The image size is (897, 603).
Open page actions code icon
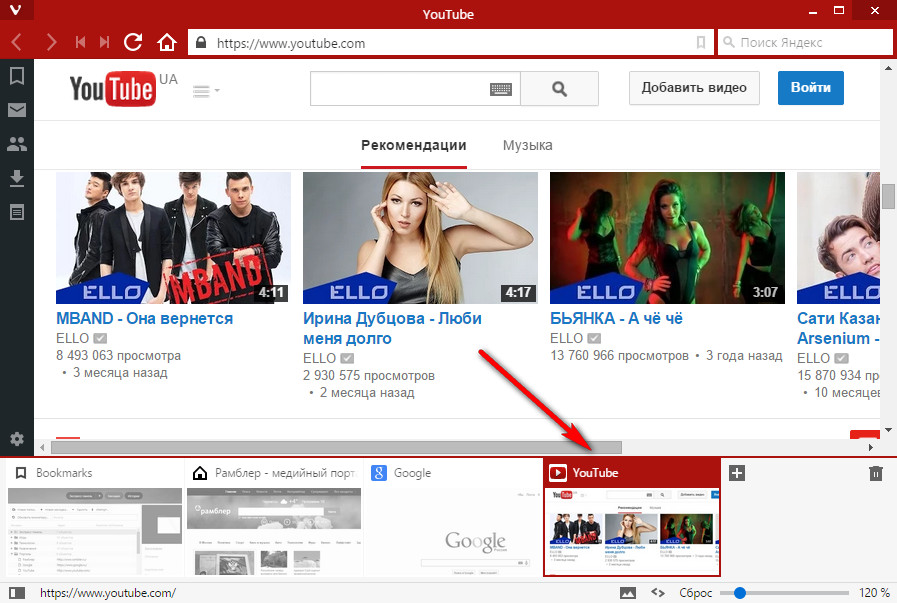[658, 593]
